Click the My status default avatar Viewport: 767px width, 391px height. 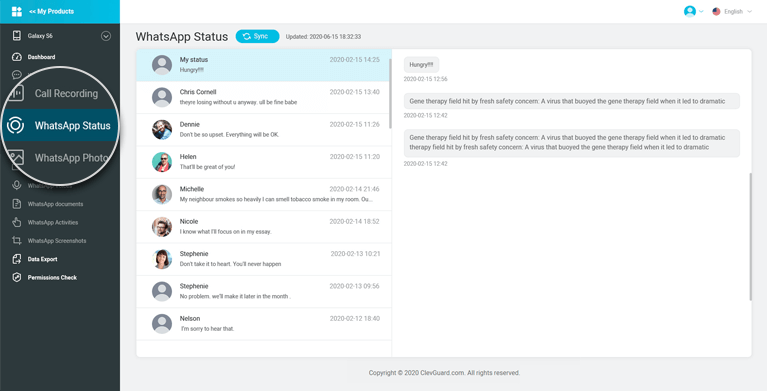[162, 65]
